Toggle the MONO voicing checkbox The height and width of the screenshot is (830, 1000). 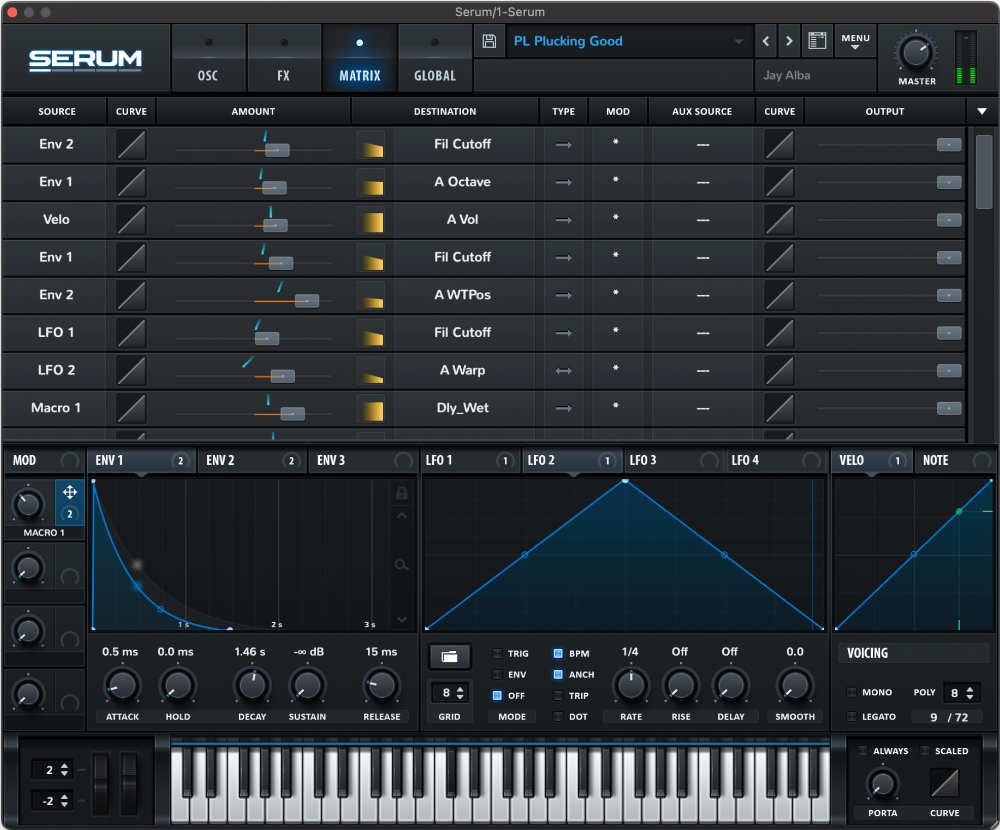point(851,692)
